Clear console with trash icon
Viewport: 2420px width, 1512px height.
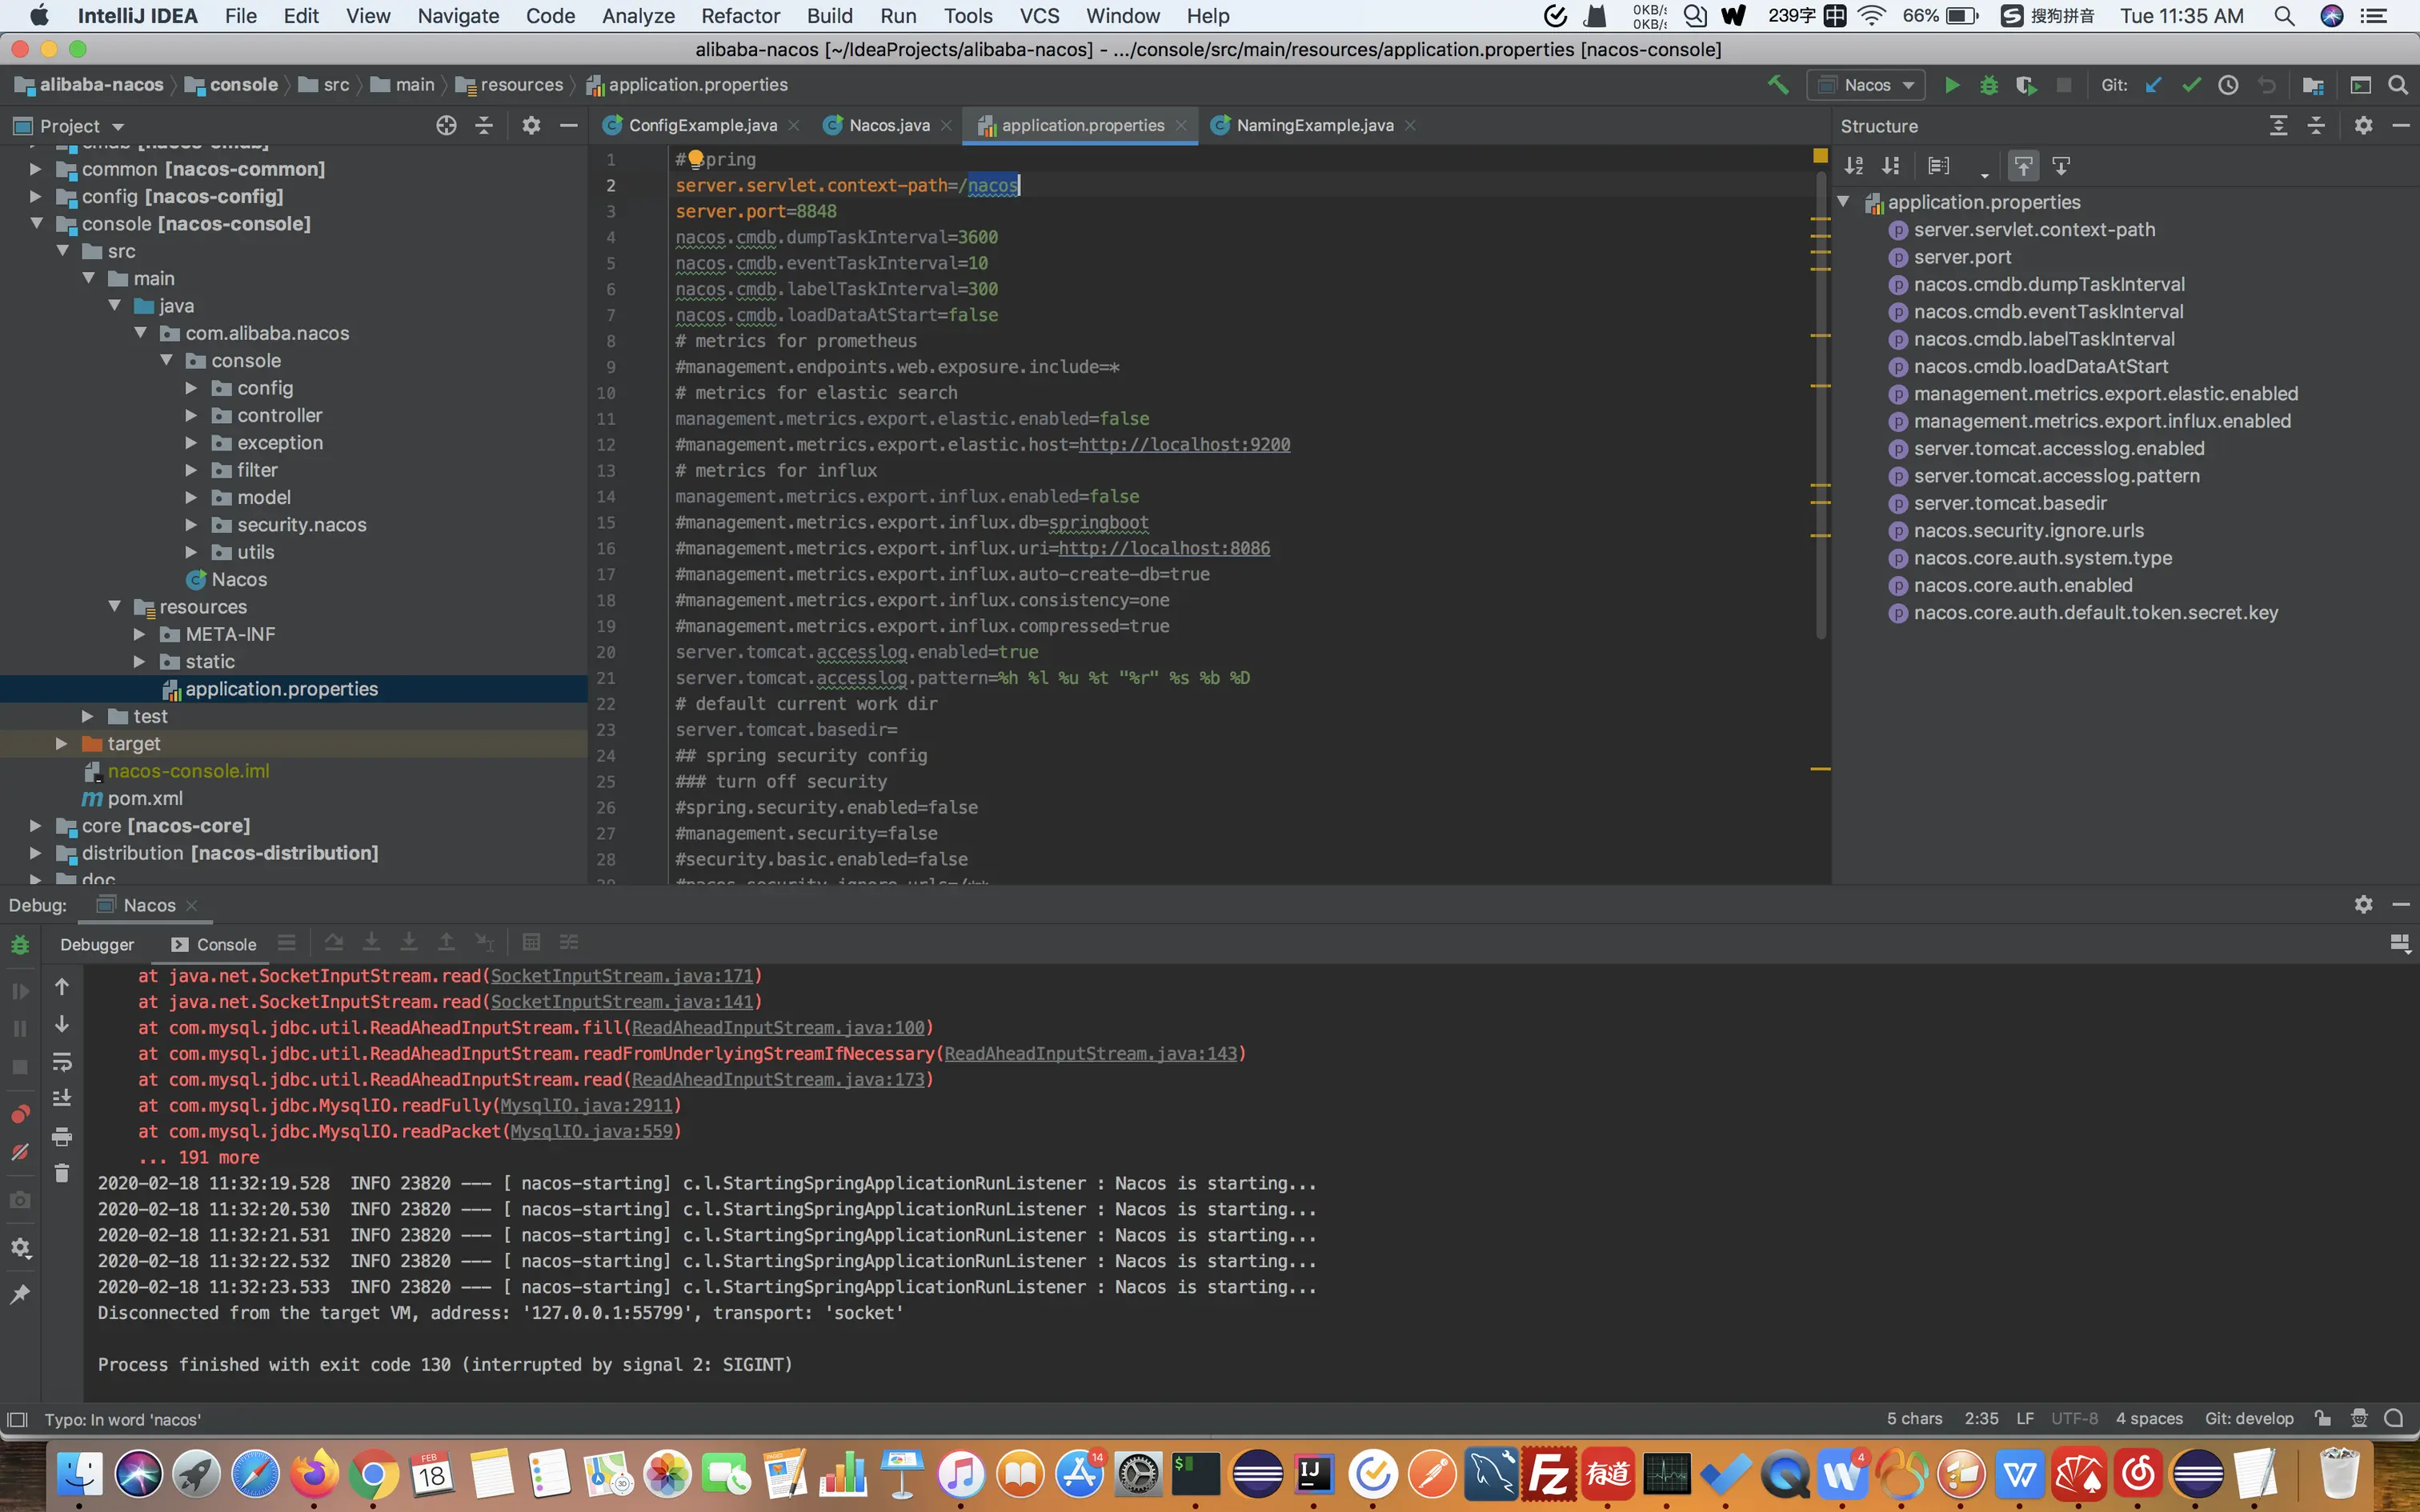tap(62, 1173)
